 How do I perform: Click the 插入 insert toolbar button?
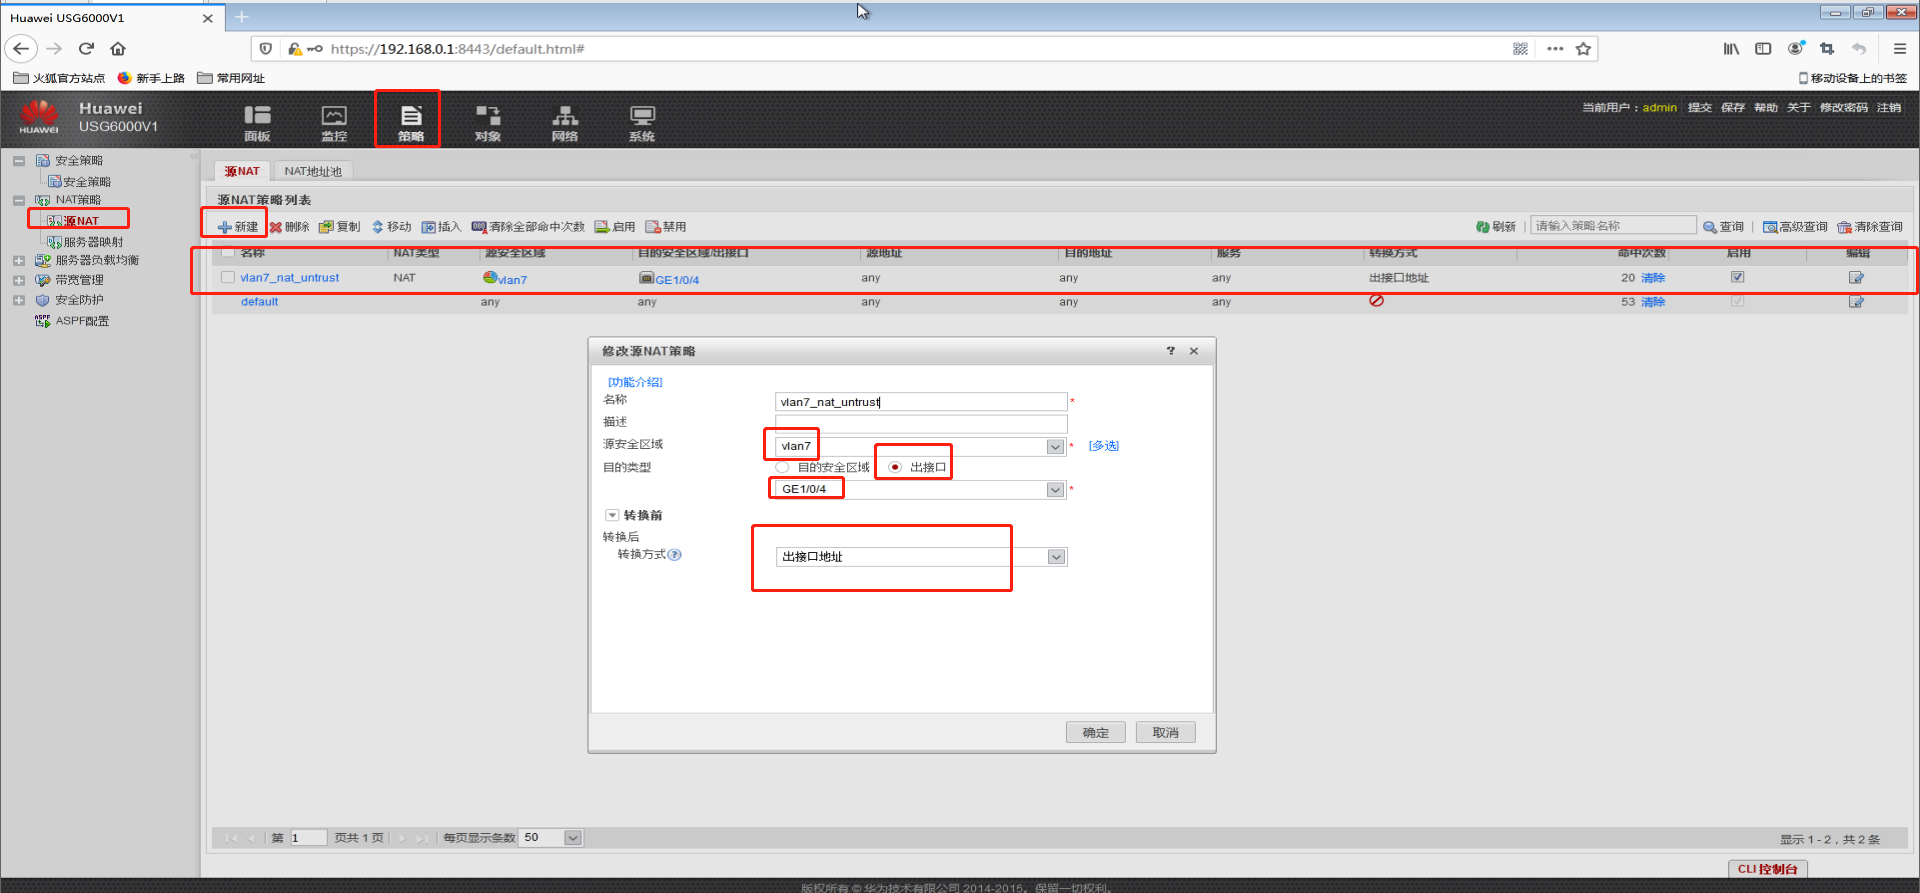(441, 227)
